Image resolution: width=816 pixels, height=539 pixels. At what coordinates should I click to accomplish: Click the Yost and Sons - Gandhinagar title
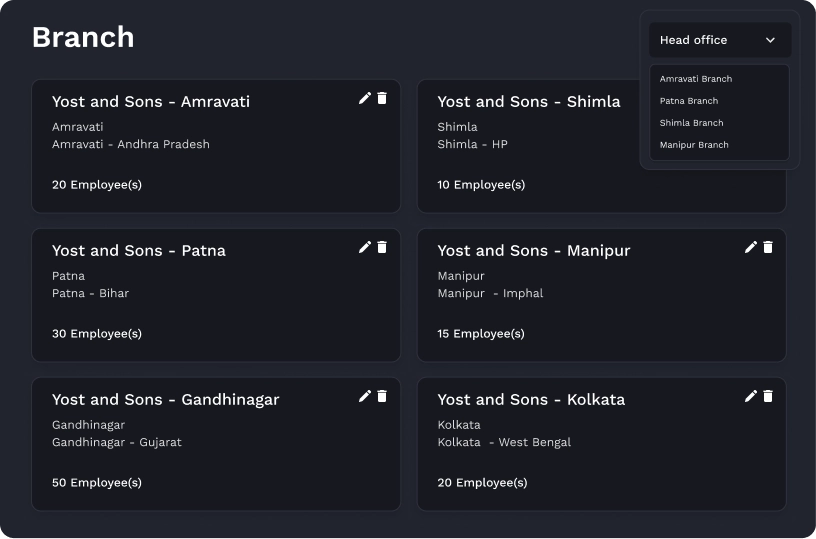[165, 400]
